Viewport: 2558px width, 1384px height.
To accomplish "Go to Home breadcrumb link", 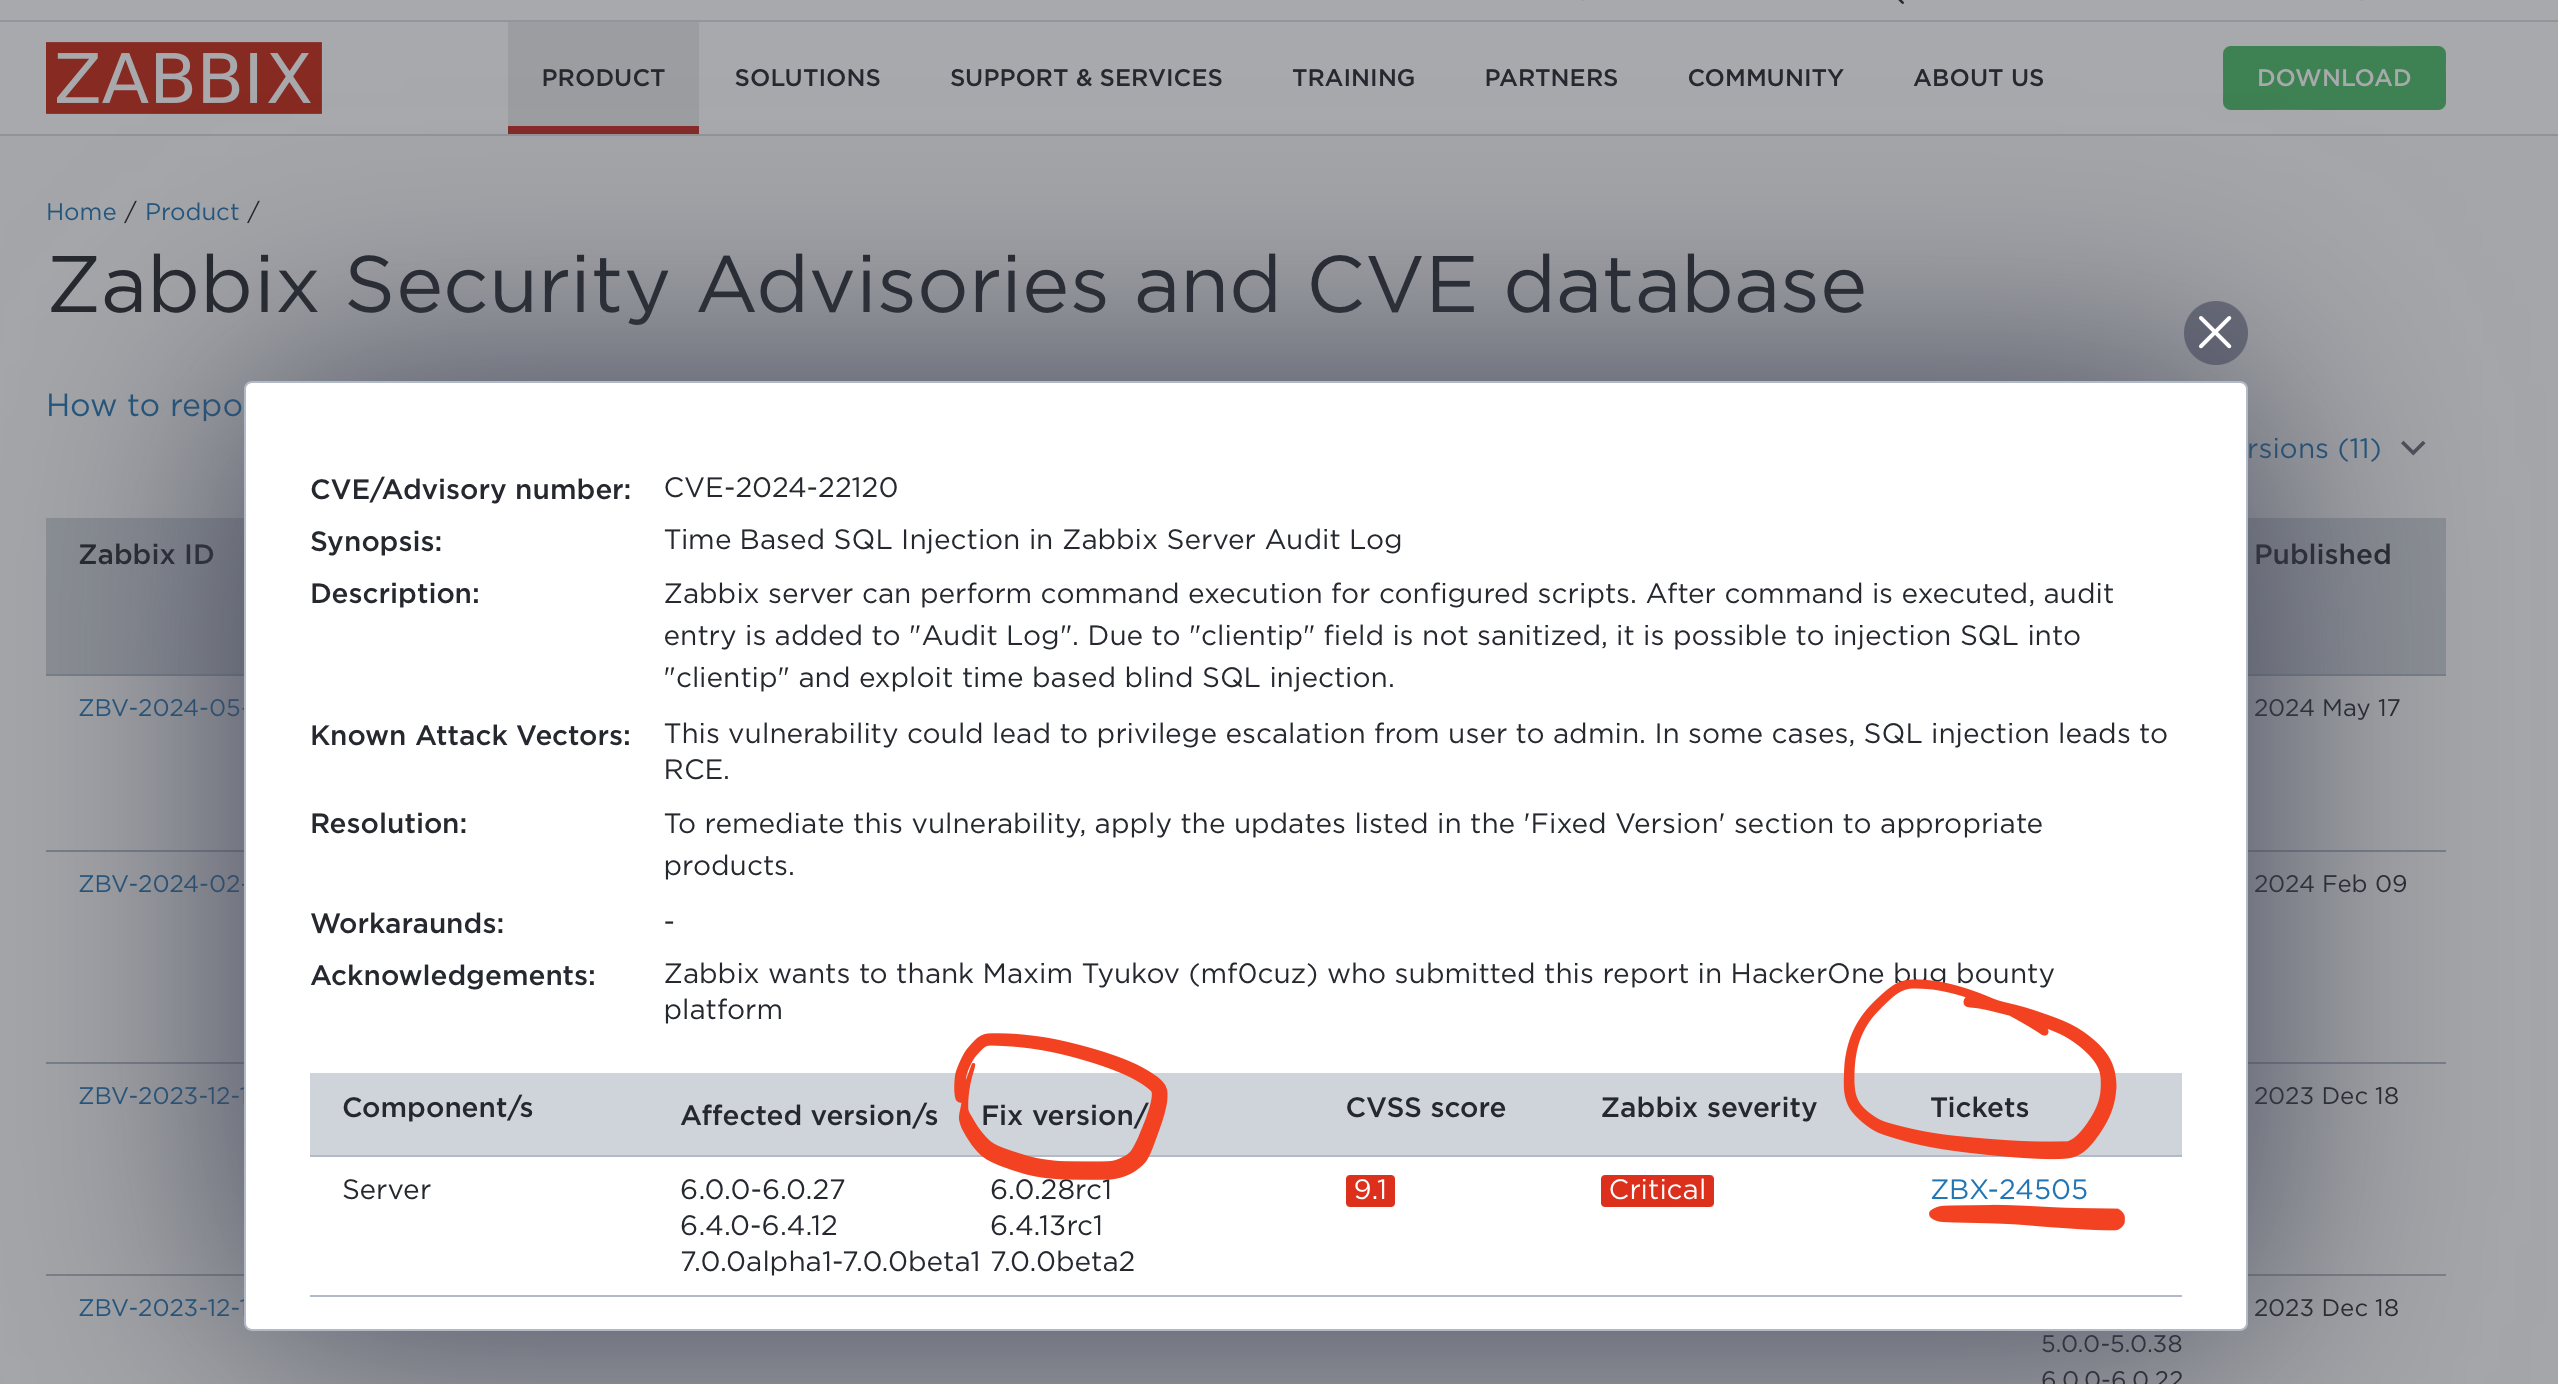I will point(81,212).
